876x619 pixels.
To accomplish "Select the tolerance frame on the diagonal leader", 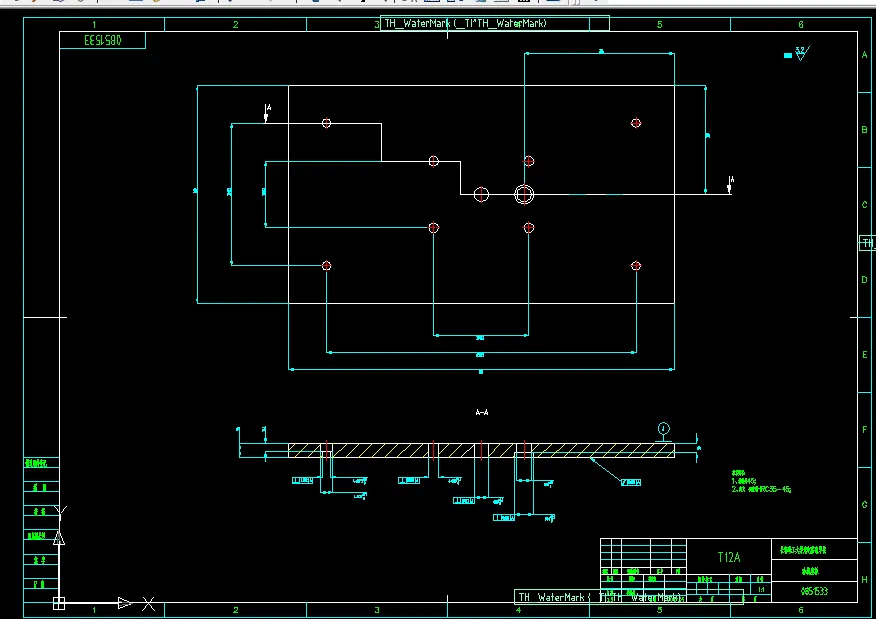I will pos(631,482).
